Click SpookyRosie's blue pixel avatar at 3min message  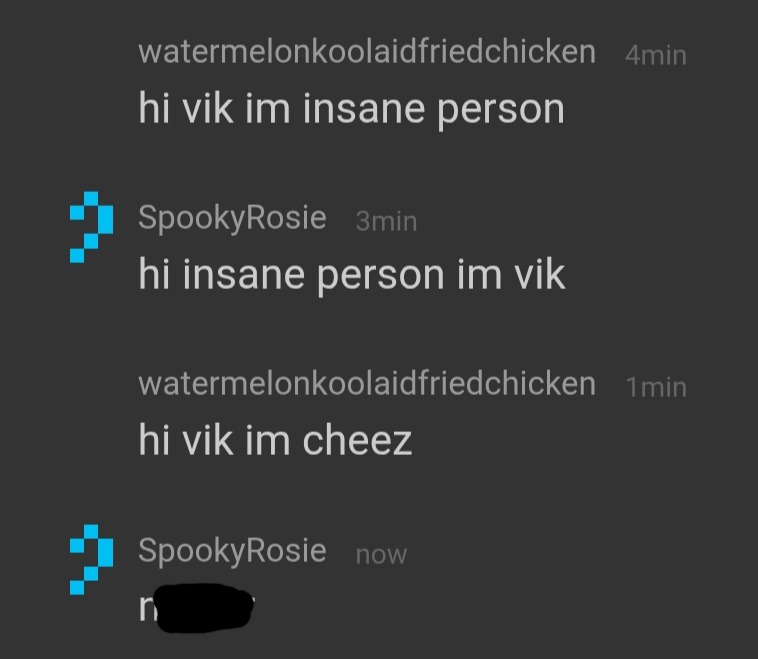91,227
